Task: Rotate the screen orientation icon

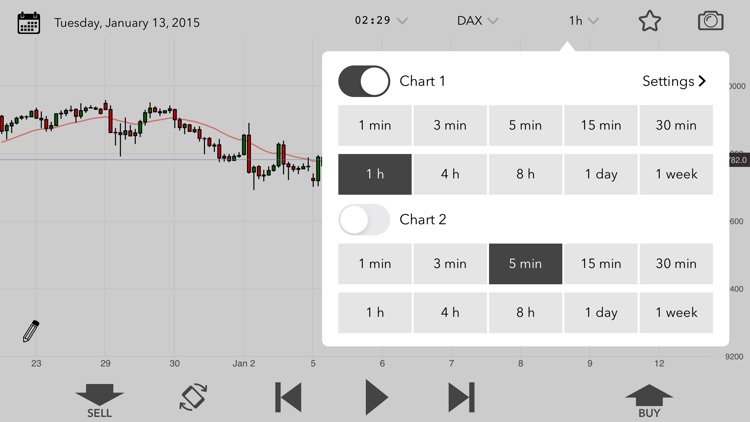Action: click(193, 397)
